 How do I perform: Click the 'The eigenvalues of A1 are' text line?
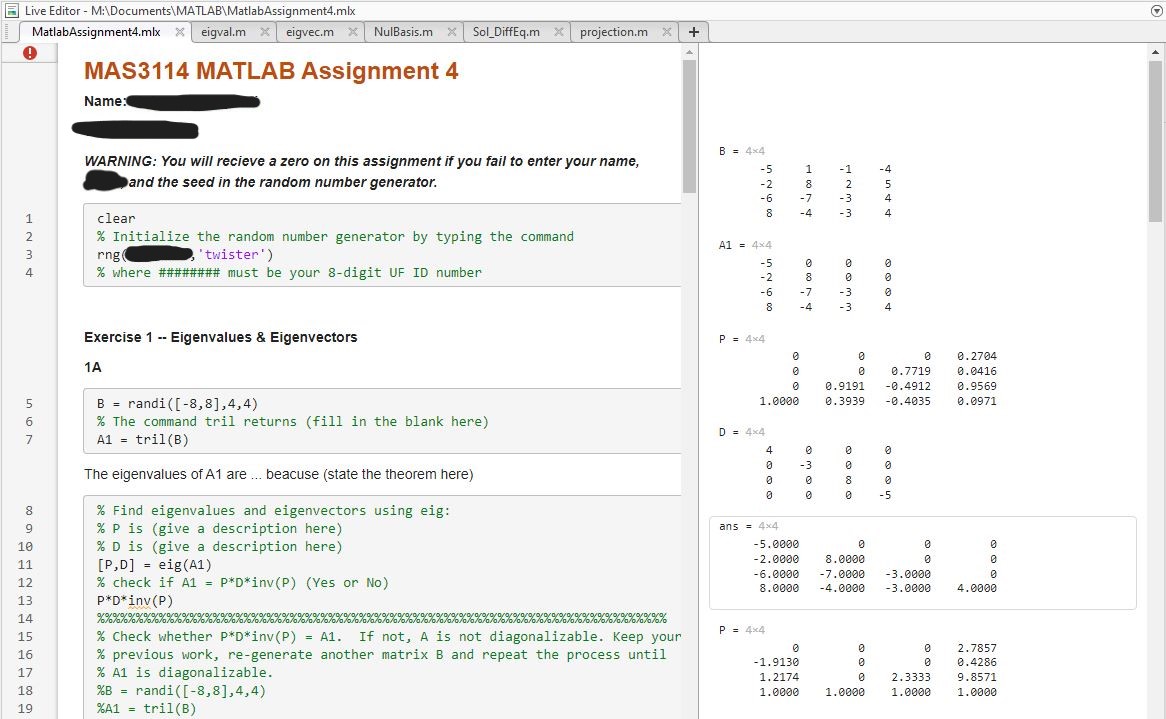pos(278,474)
